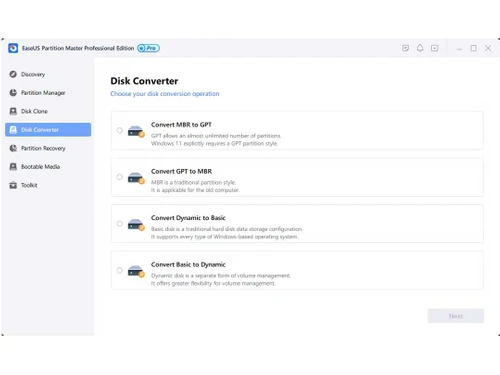Click 'Dynamic disk is a separate form' text

pyautogui.click(x=221, y=276)
